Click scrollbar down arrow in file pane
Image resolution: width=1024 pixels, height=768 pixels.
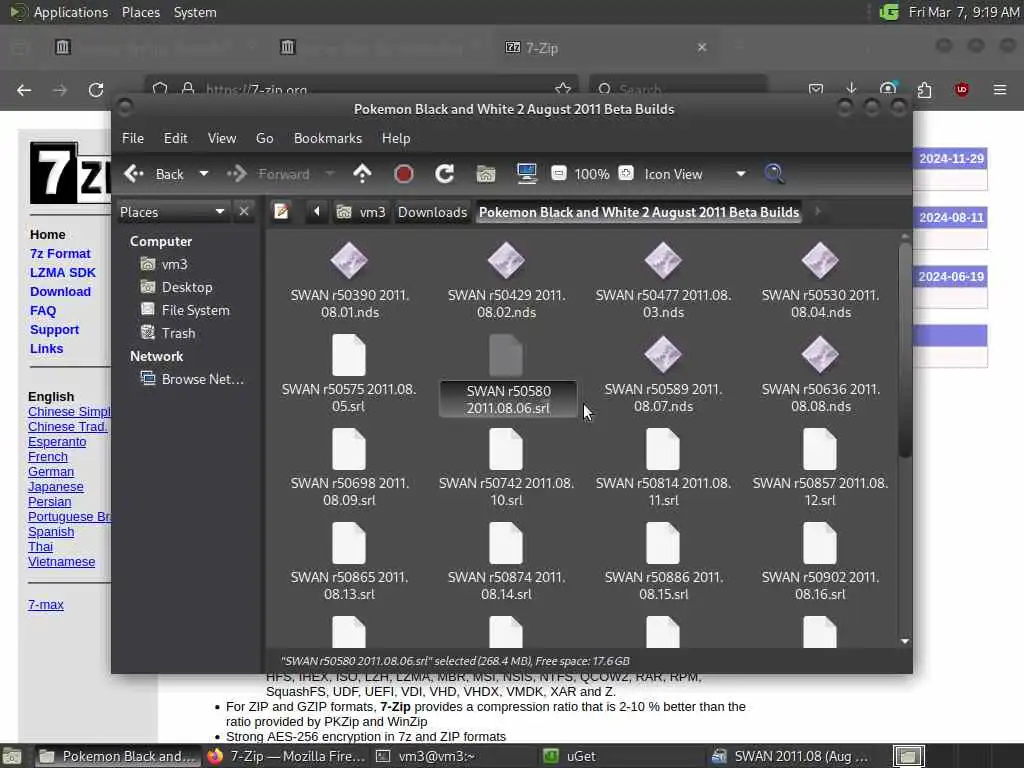pyautogui.click(x=904, y=641)
